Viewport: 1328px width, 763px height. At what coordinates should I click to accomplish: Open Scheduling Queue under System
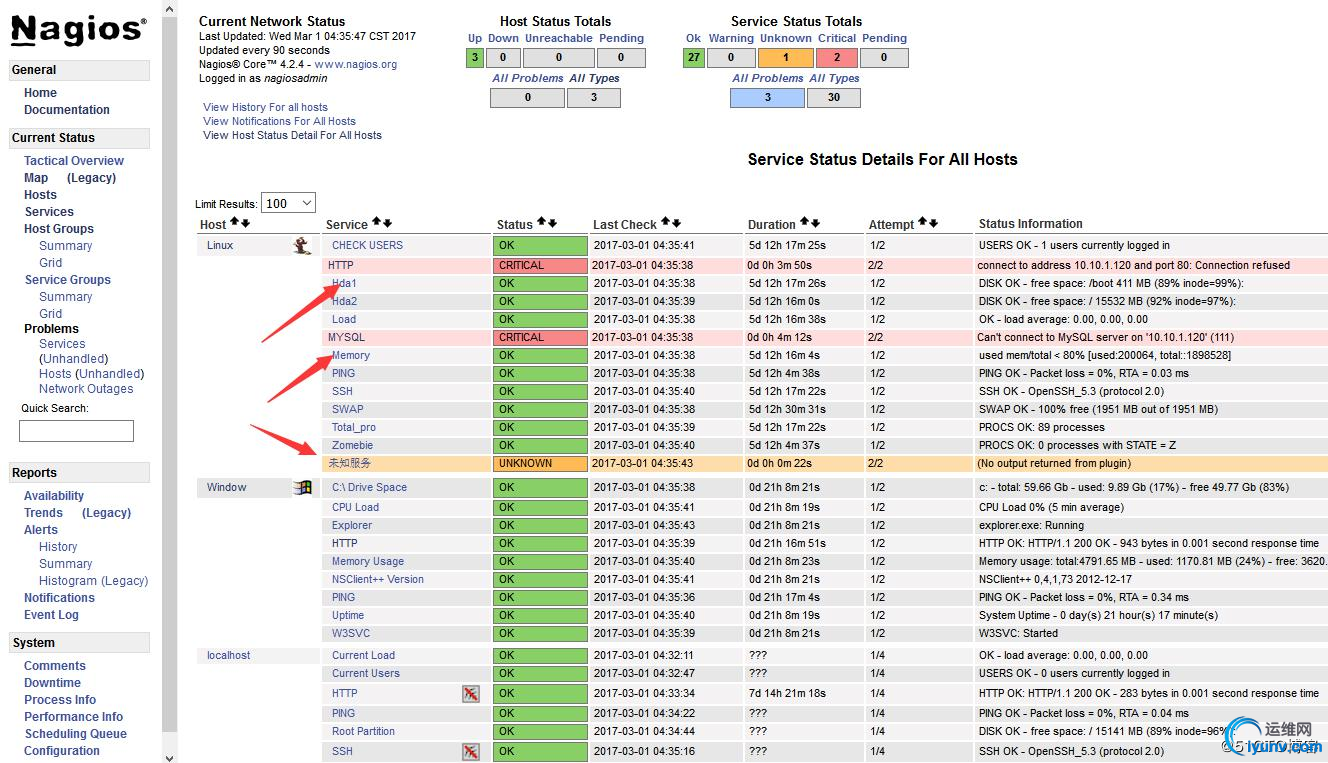pyautogui.click(x=76, y=733)
